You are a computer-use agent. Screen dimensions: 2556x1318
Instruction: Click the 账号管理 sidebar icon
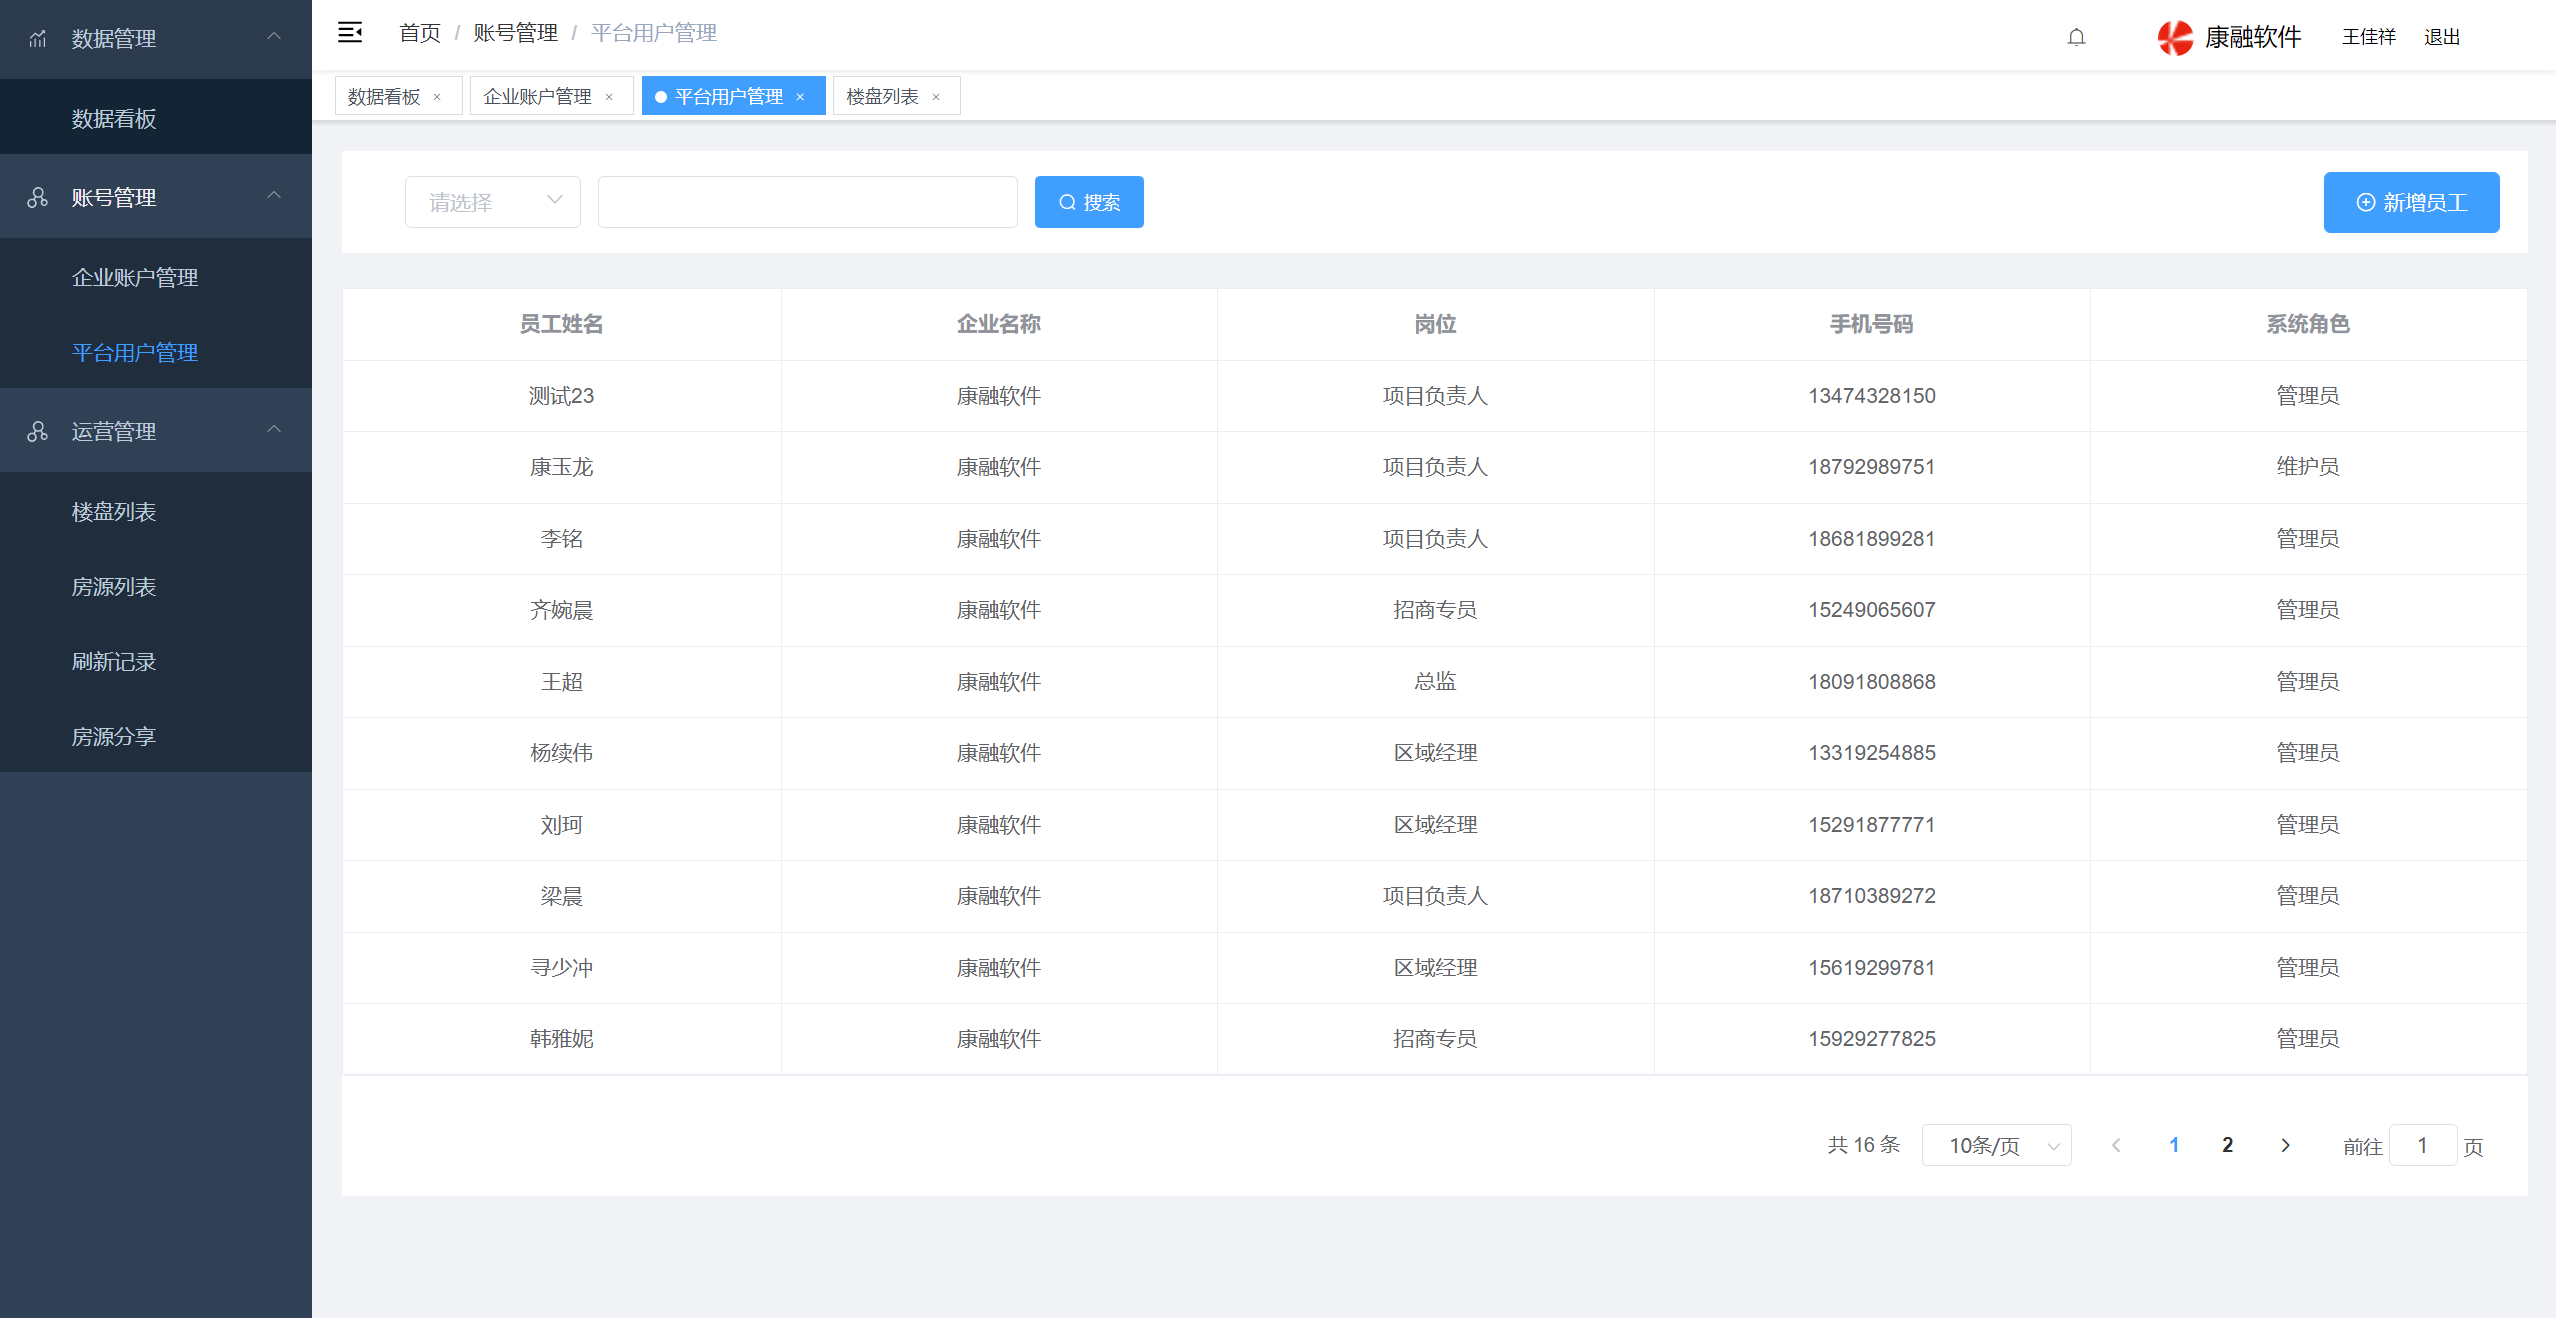(38, 198)
